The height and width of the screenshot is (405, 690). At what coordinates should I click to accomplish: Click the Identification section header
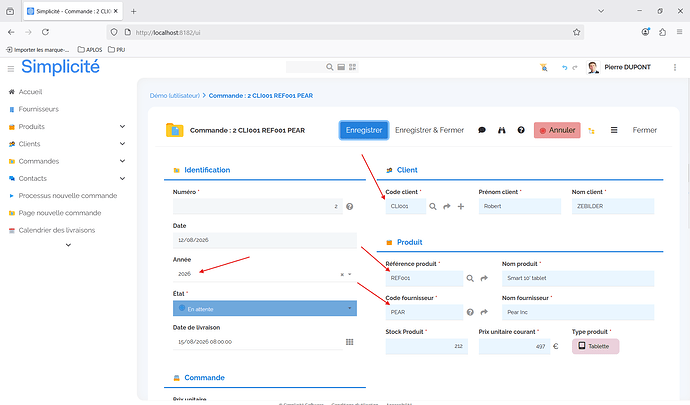(207, 170)
